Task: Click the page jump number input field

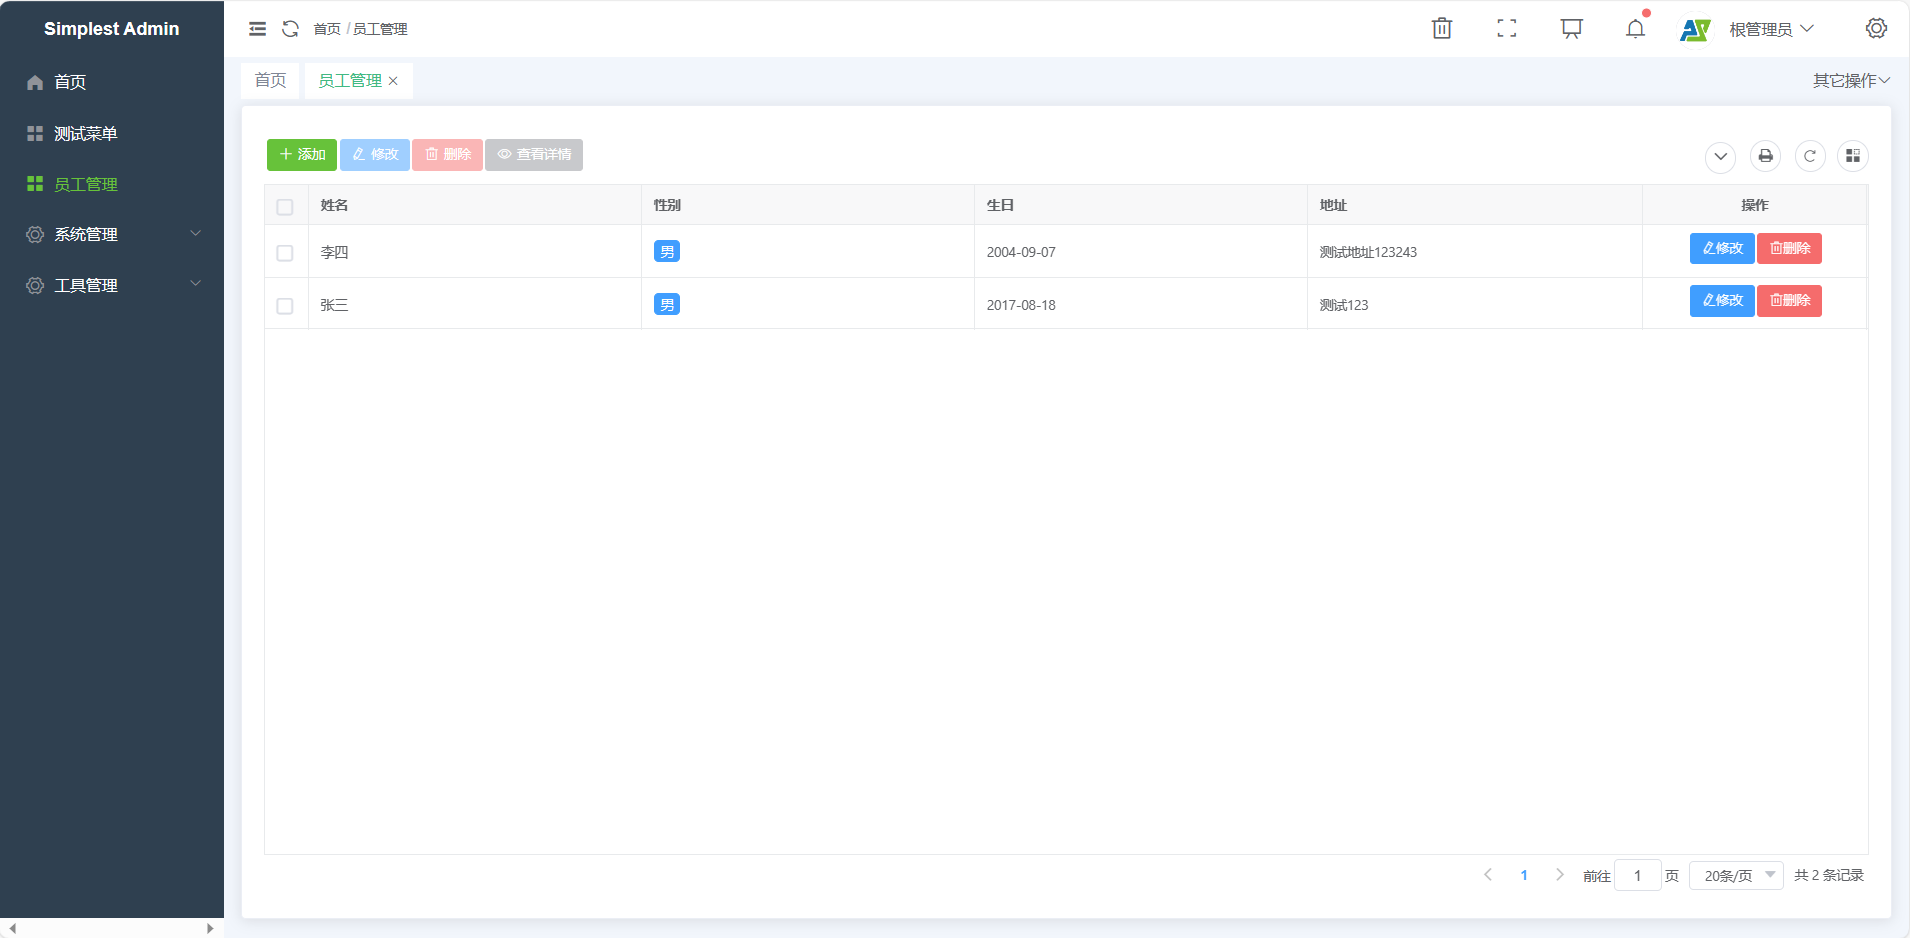Action: pyautogui.click(x=1637, y=876)
